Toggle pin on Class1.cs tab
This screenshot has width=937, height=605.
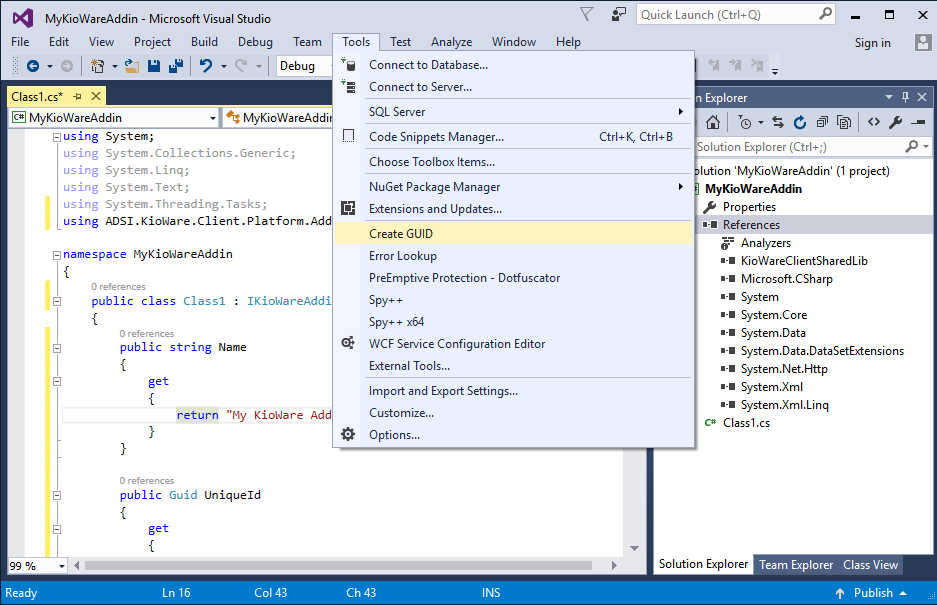pyautogui.click(x=77, y=96)
